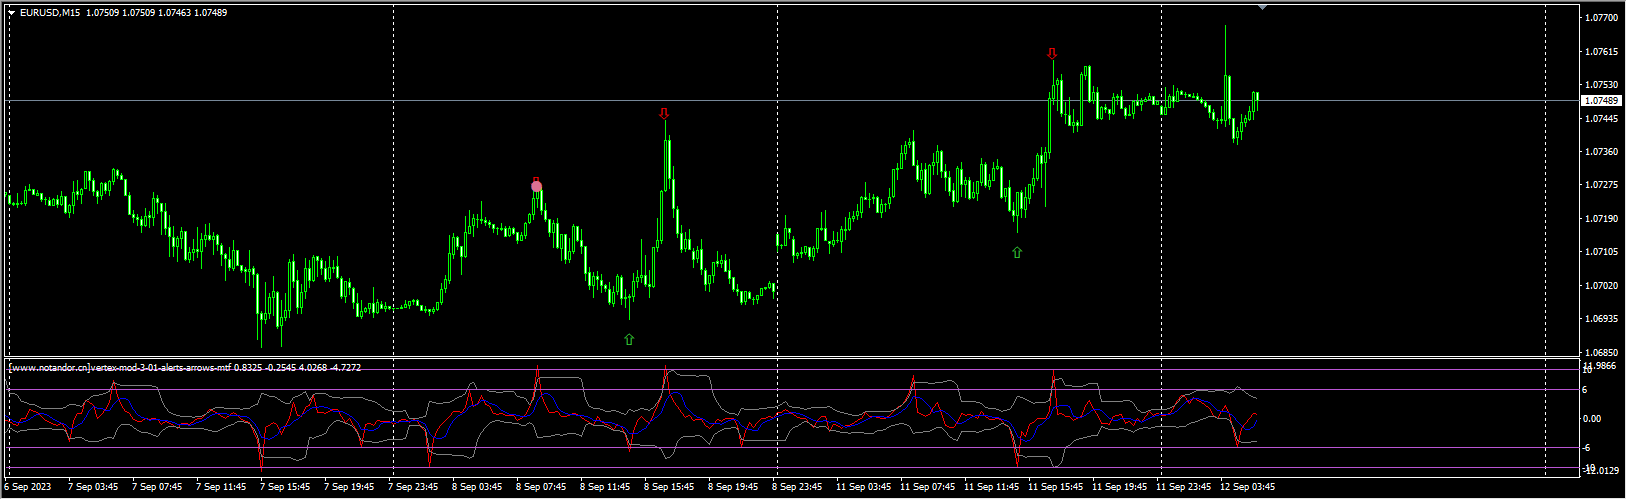Click the 1.07700 price scale label

1603,18
